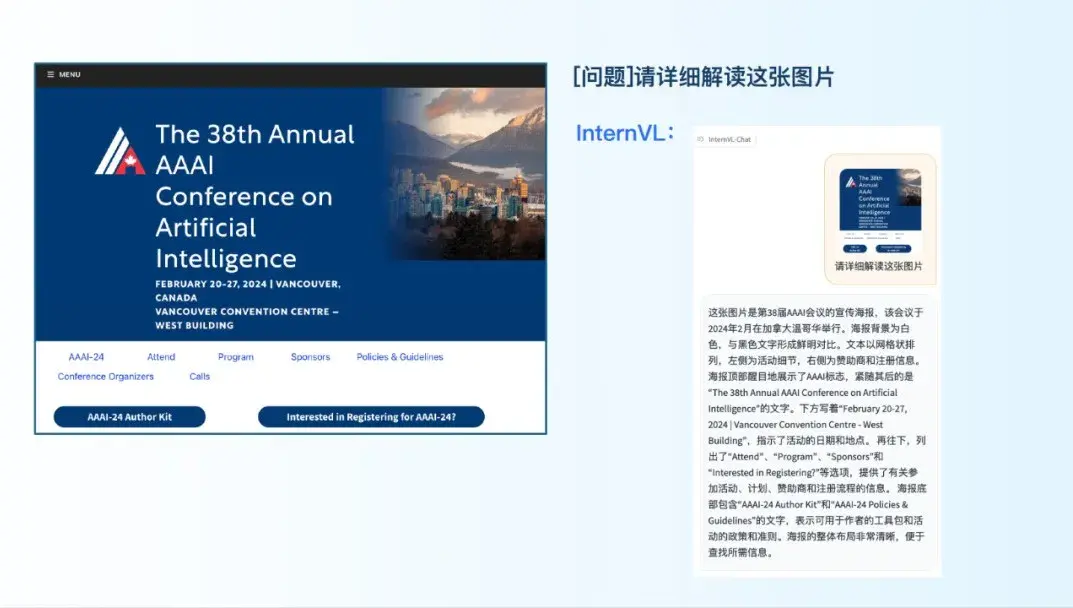The image size is (1073, 608).
Task: Click the question header 请详细解读这张图片
Action: 704,77
